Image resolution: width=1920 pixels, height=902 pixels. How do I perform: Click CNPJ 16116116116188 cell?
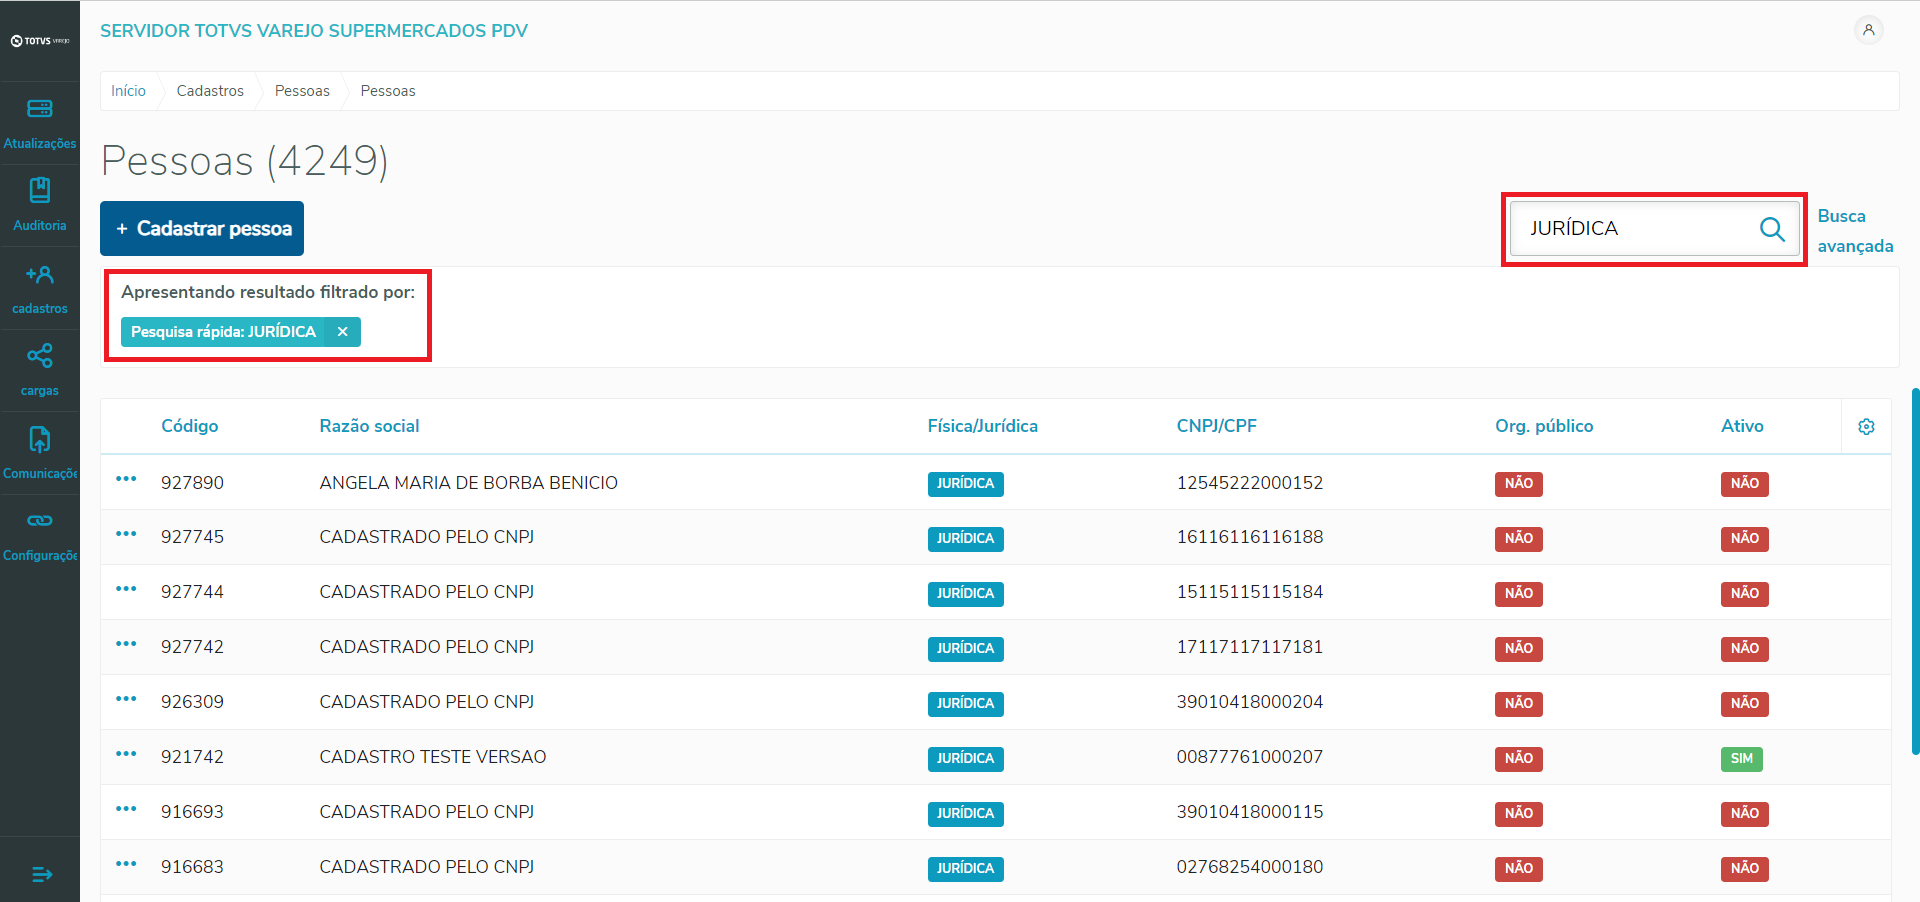click(x=1249, y=537)
